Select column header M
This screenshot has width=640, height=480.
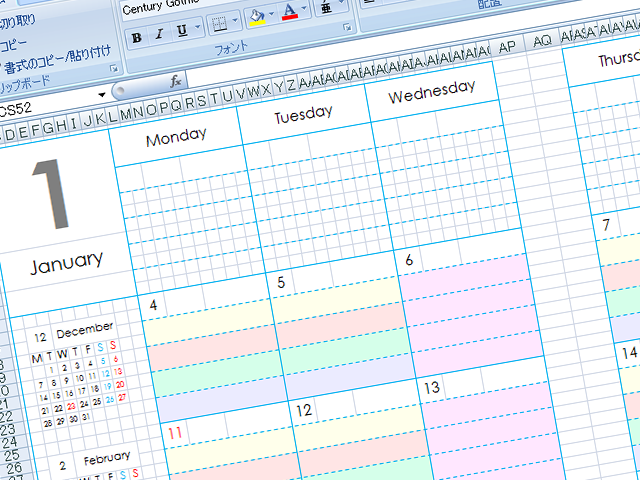pos(125,115)
